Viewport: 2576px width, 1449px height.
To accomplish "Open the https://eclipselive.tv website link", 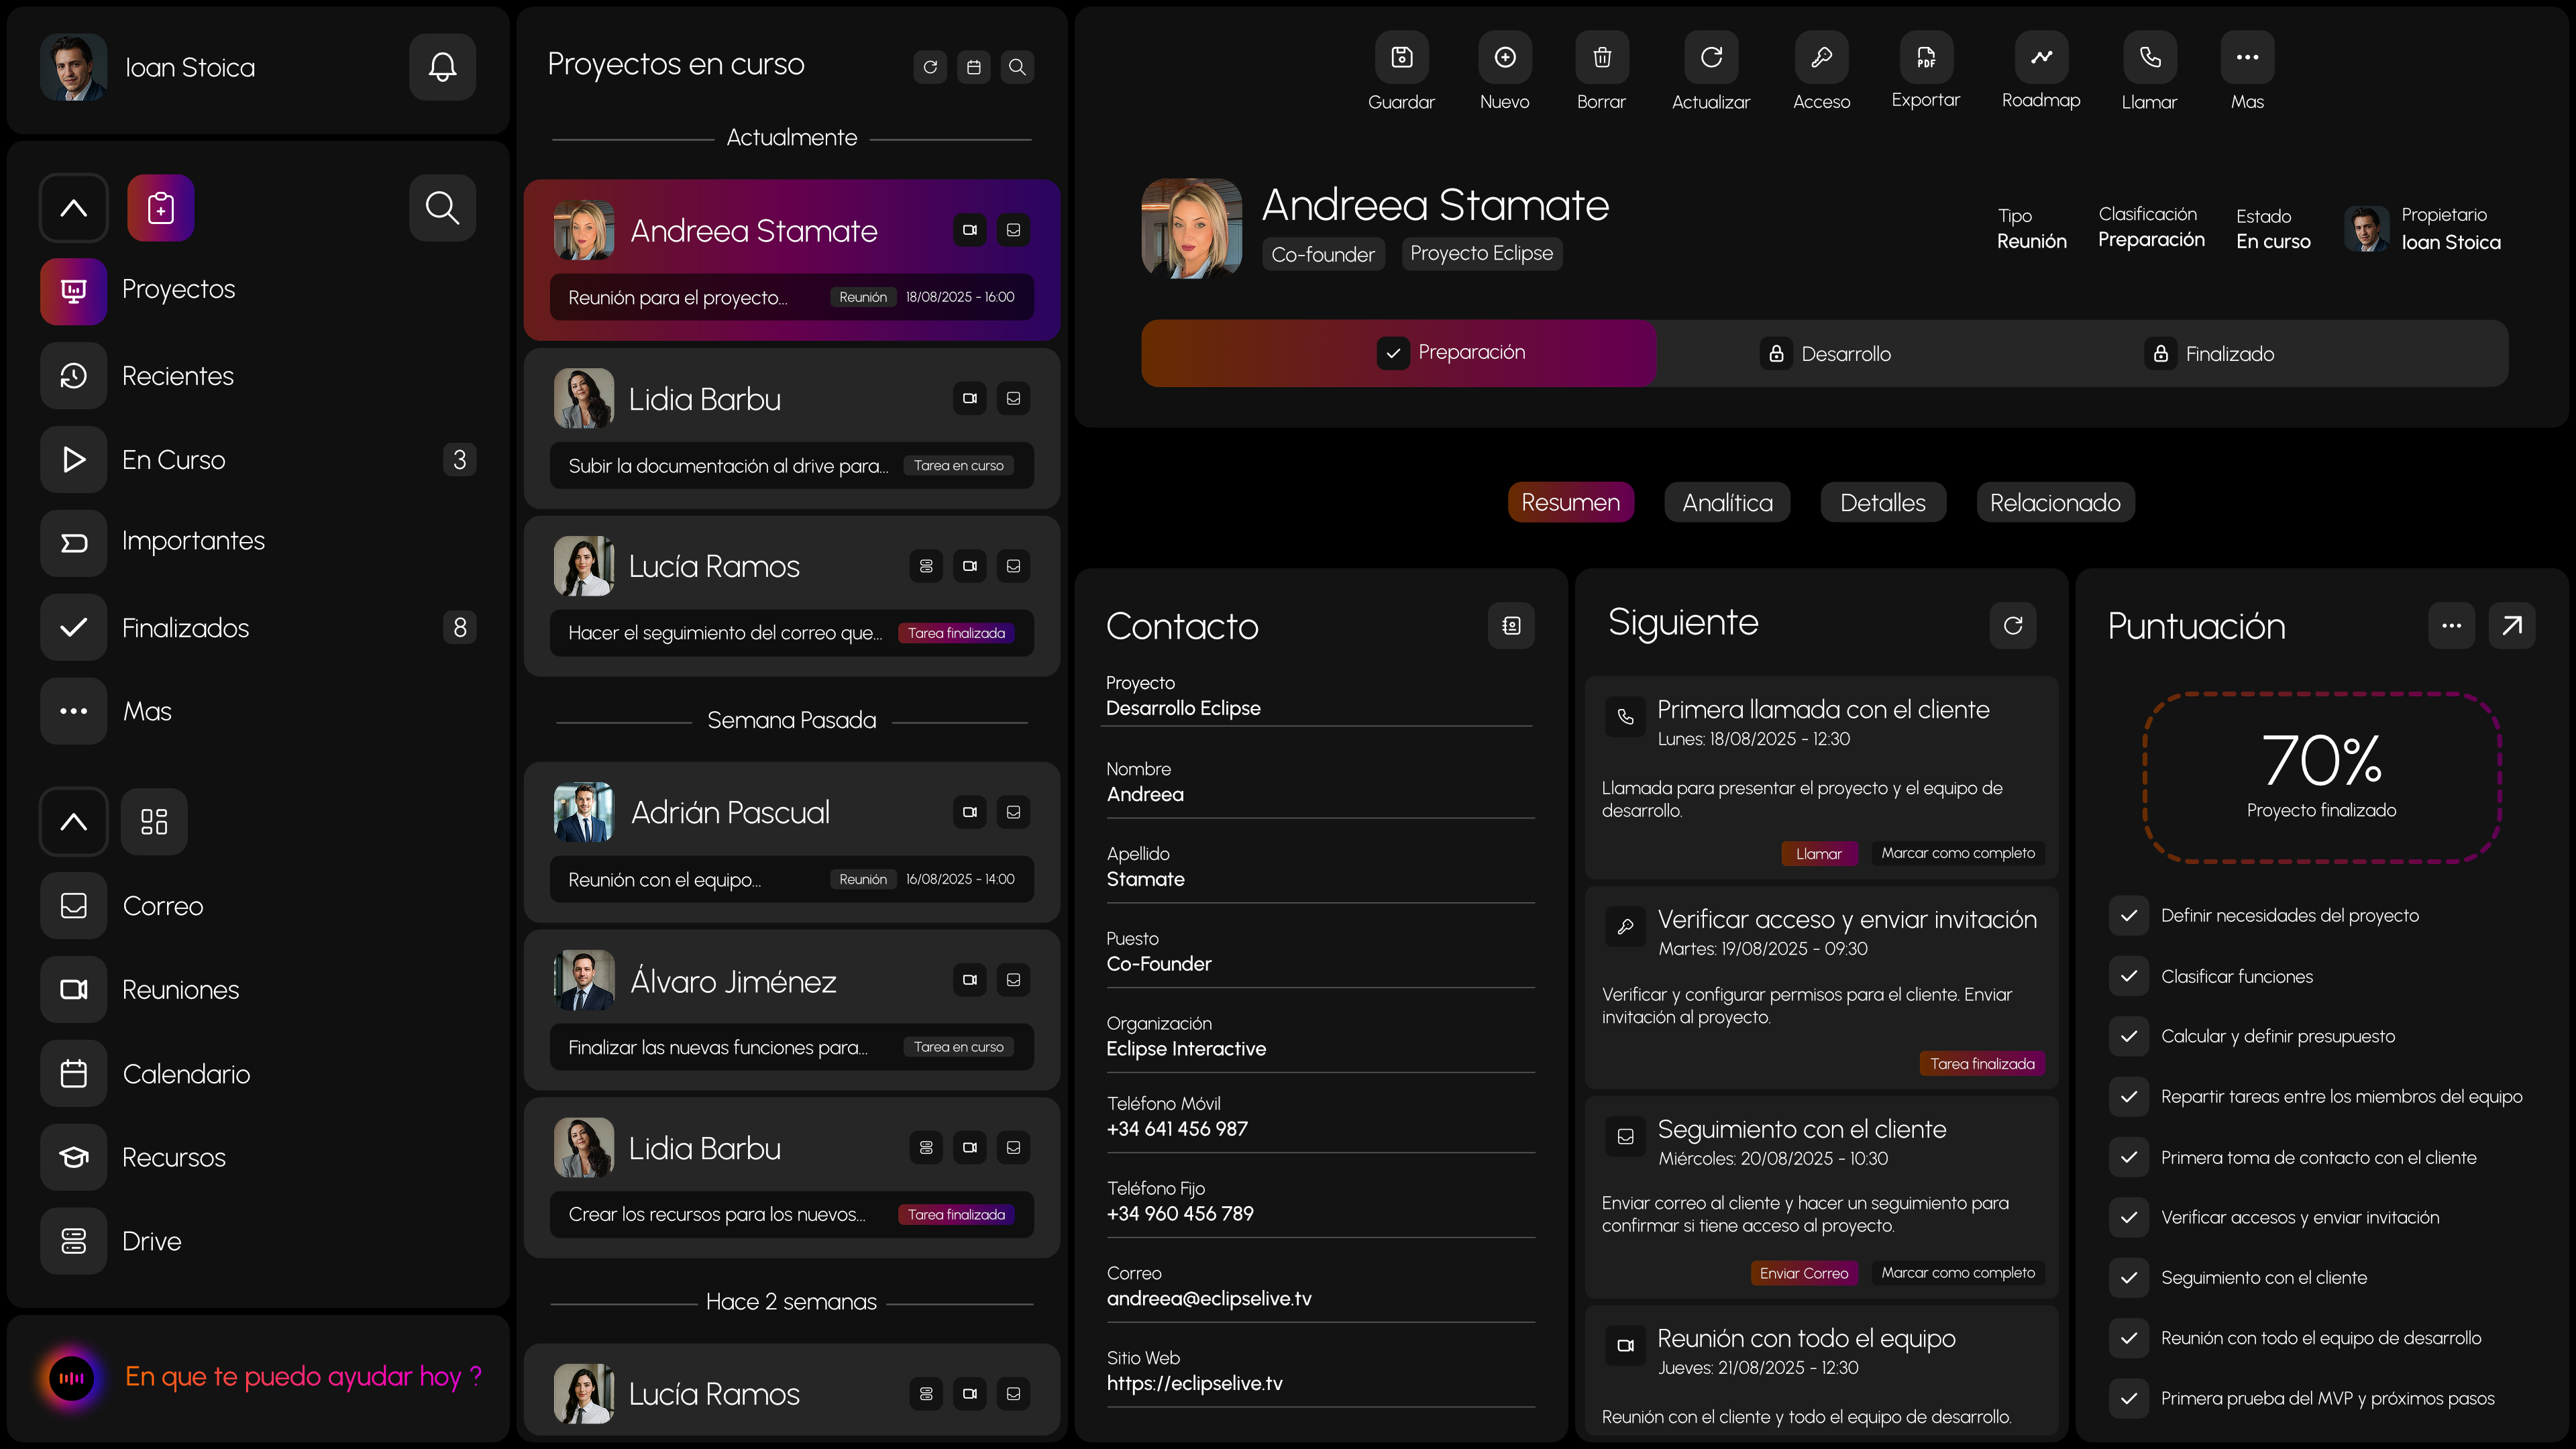I will 1194,1383.
